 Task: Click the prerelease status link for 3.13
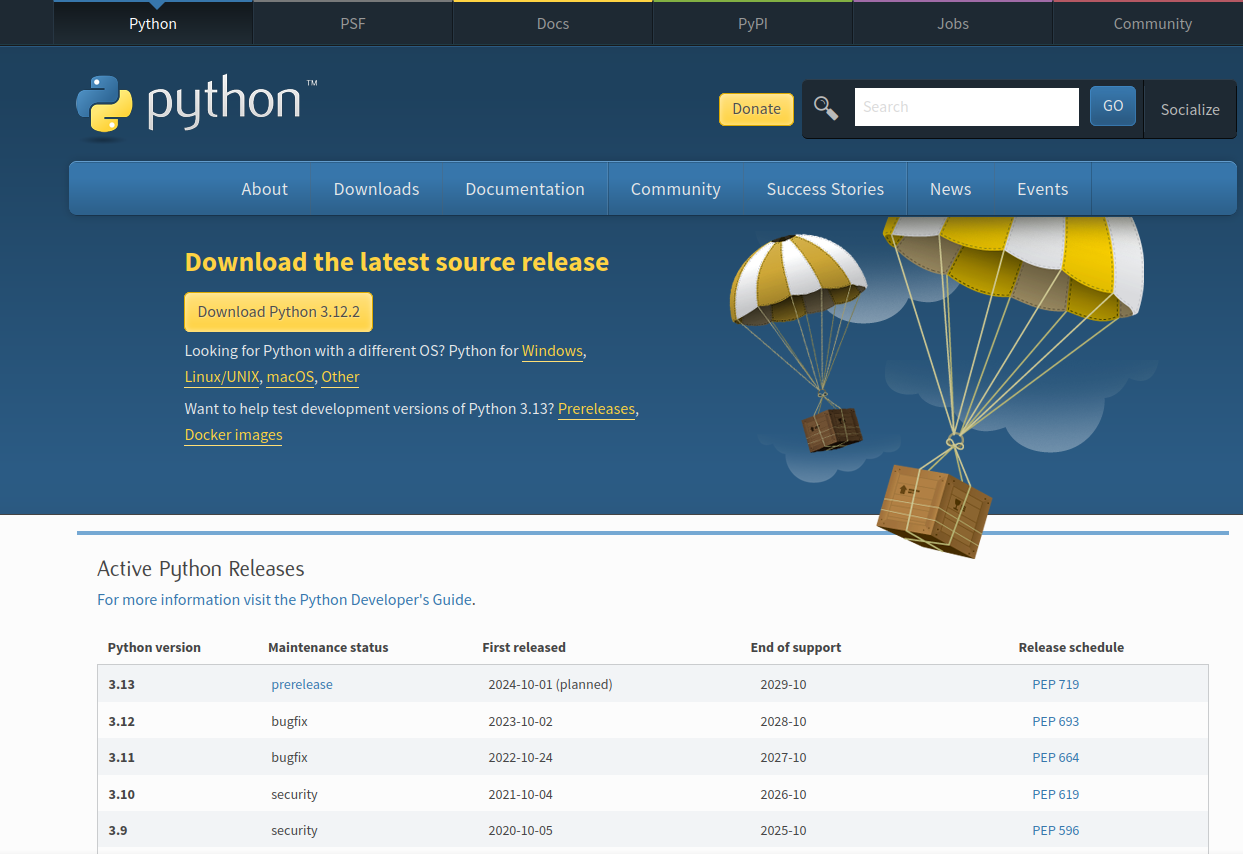pos(302,685)
